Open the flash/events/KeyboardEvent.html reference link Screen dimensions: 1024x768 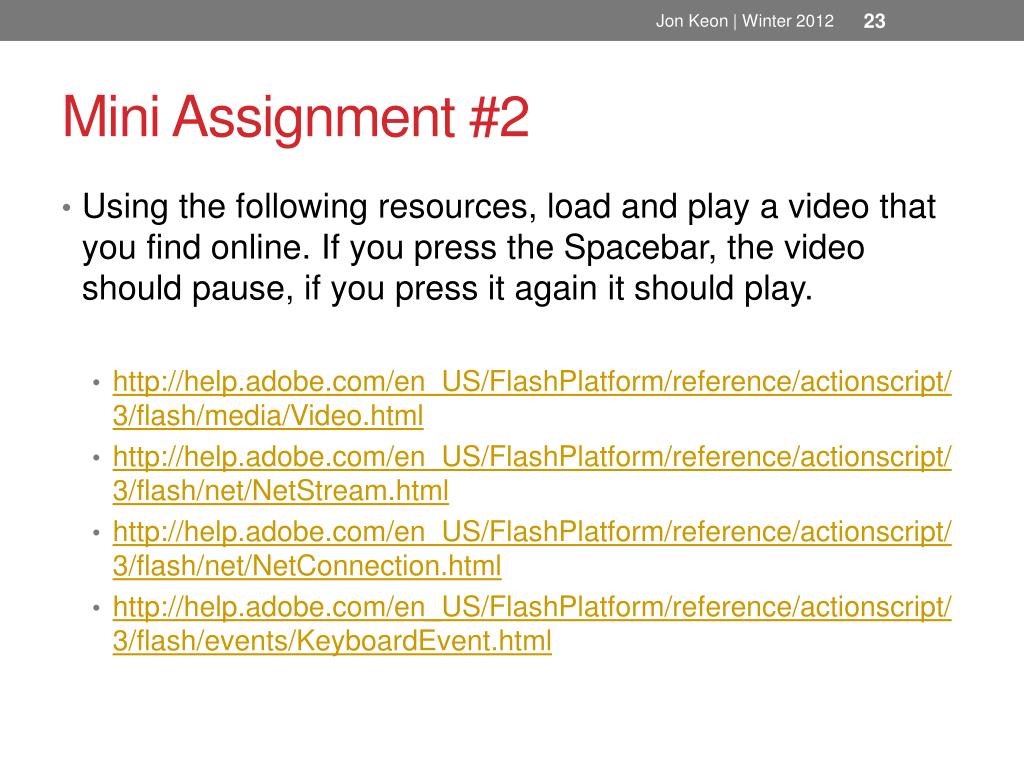click(x=532, y=624)
